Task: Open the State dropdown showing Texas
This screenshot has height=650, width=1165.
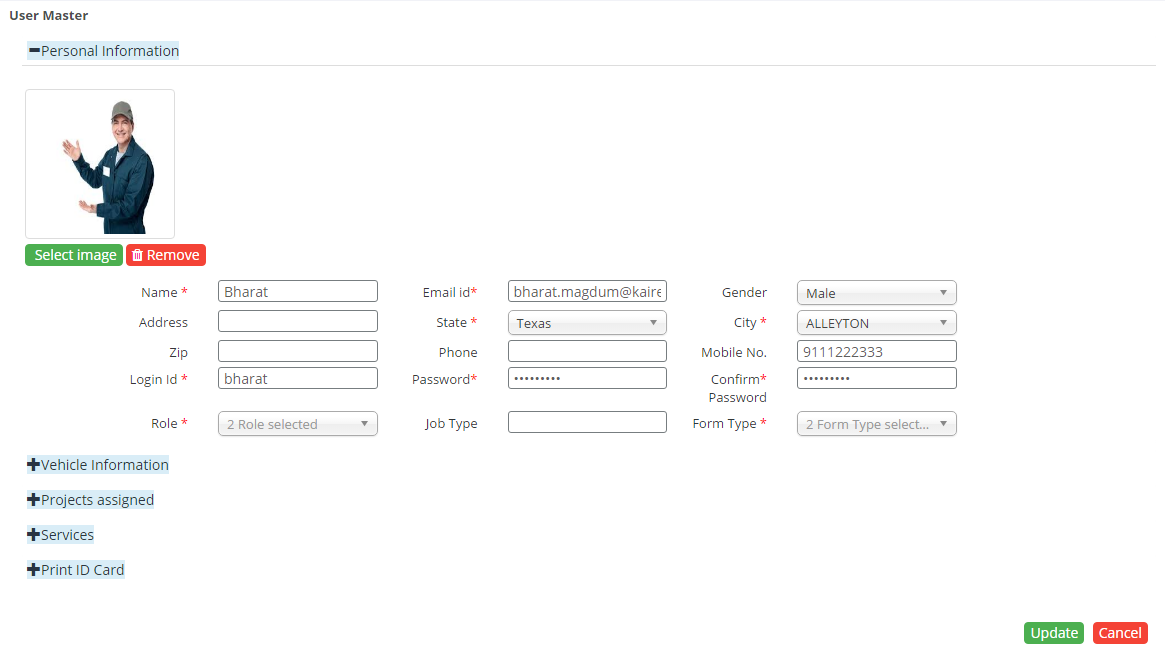Action: tap(587, 323)
